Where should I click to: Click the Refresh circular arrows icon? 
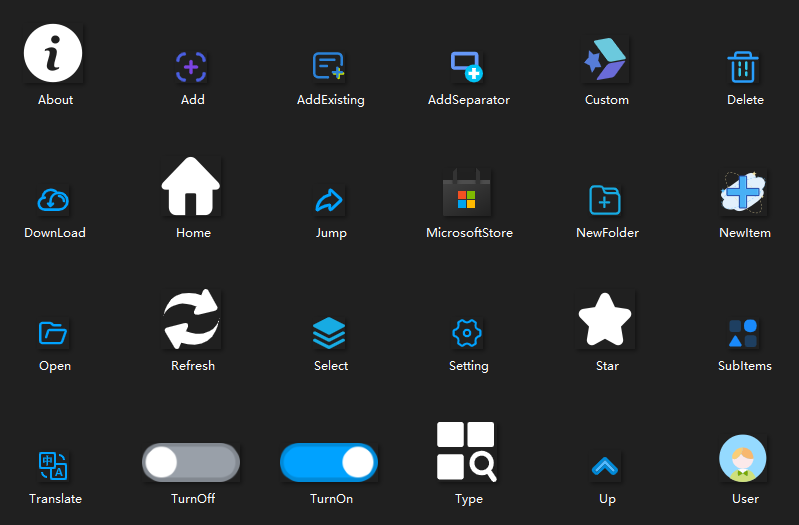191,319
